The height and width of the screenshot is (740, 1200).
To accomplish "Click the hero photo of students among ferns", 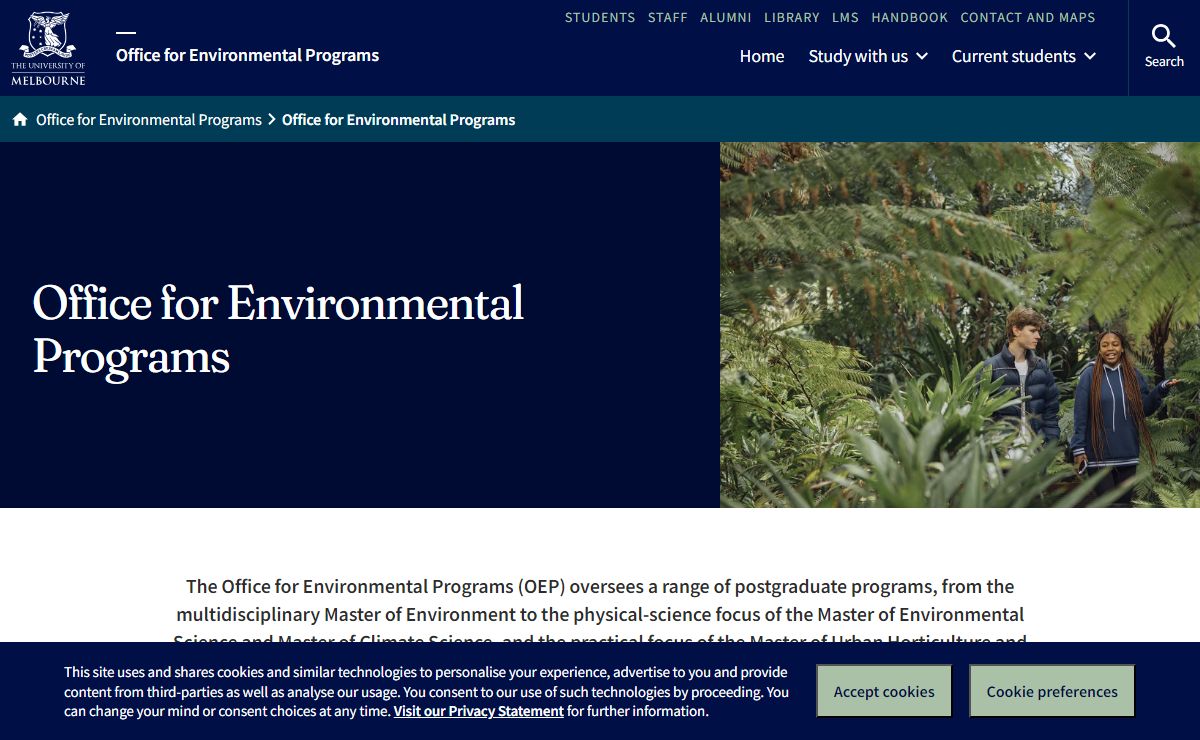I will click(960, 325).
